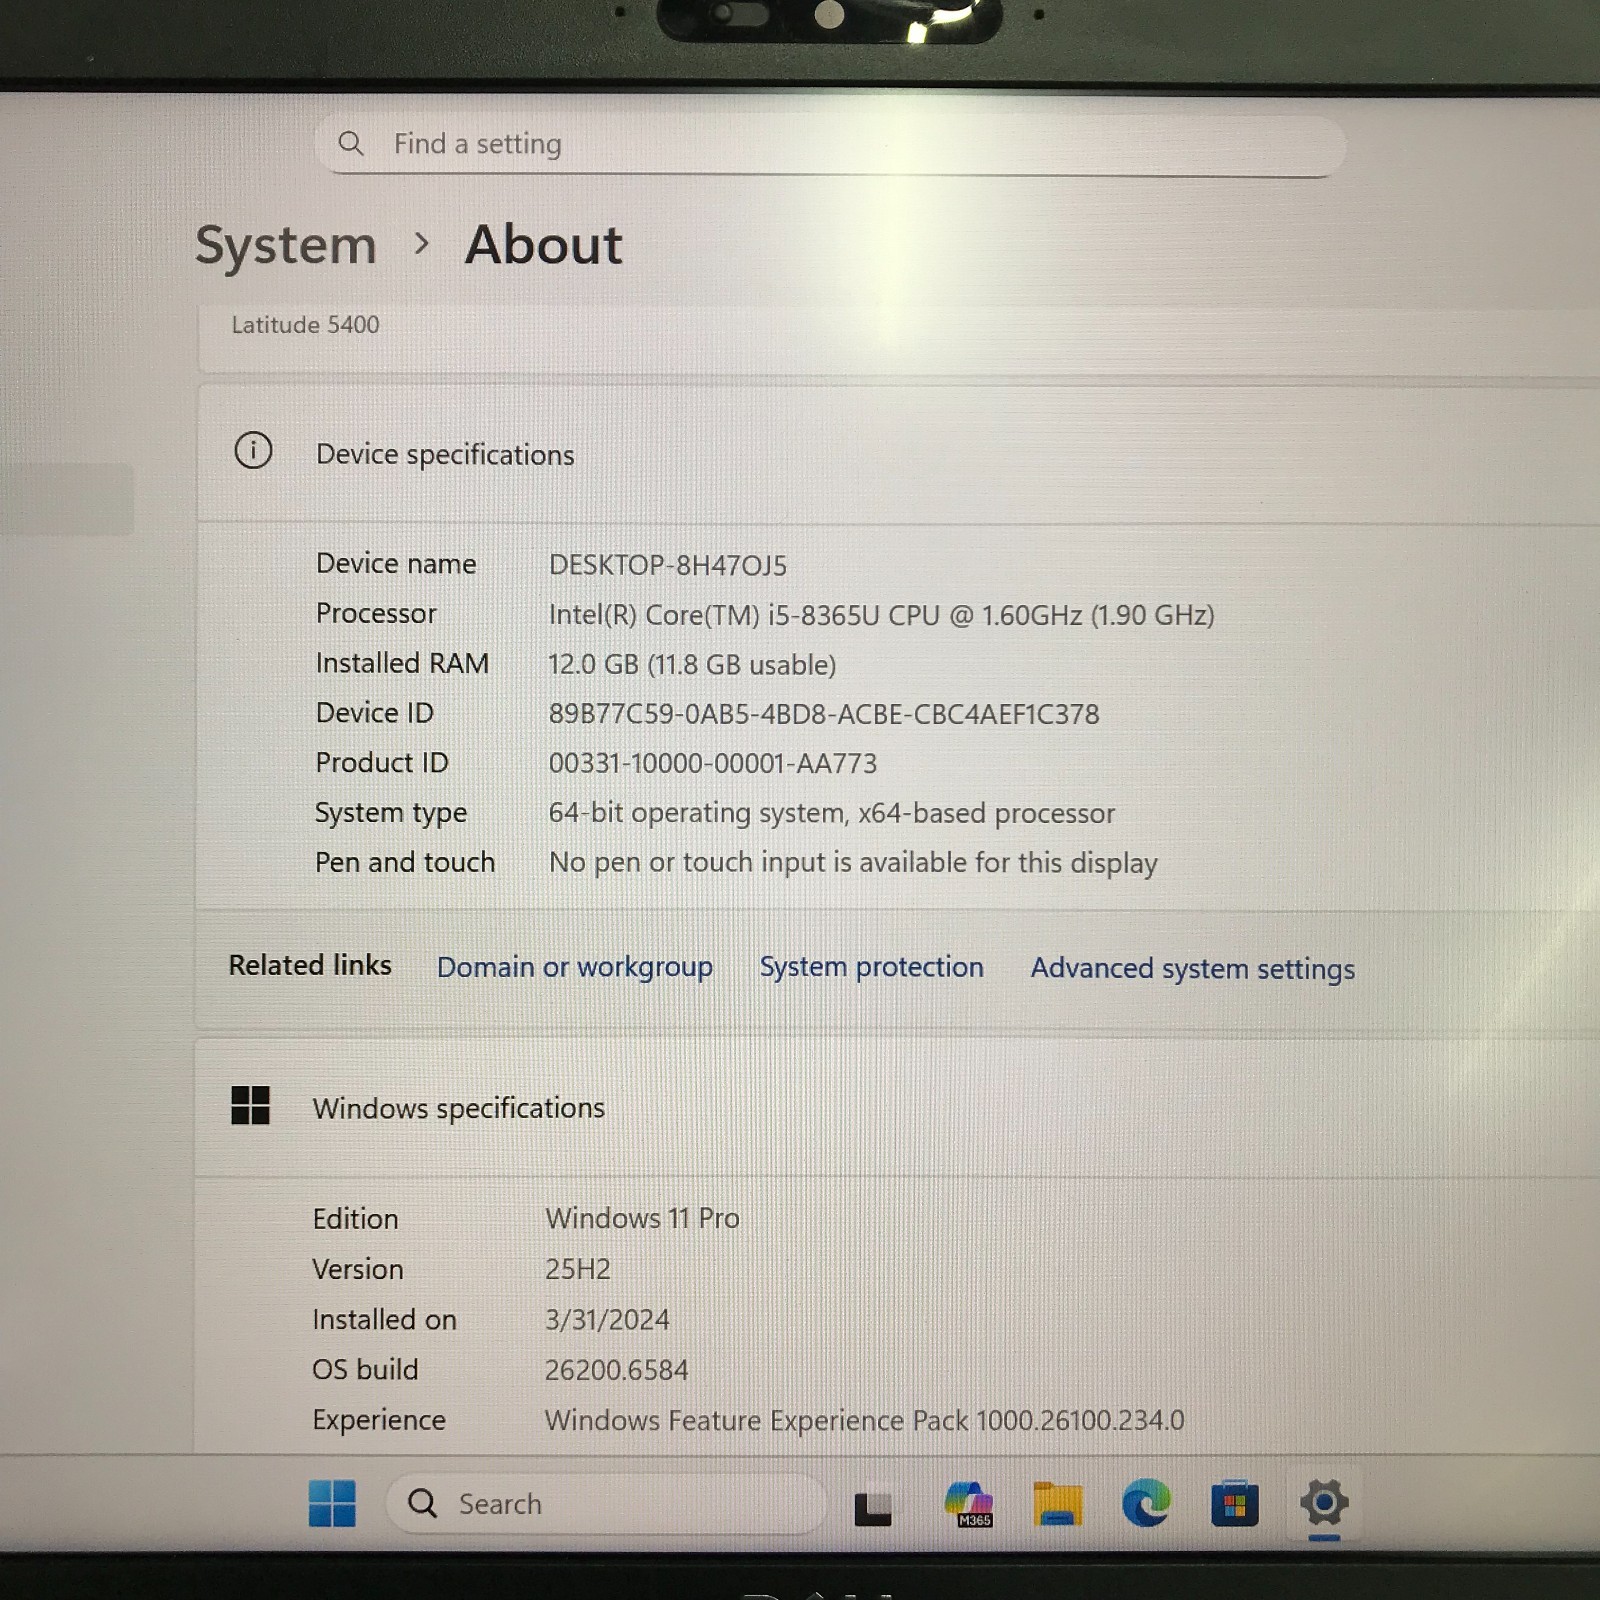Open Task View from taskbar
The width and height of the screenshot is (1600, 1600).
(x=873, y=1508)
